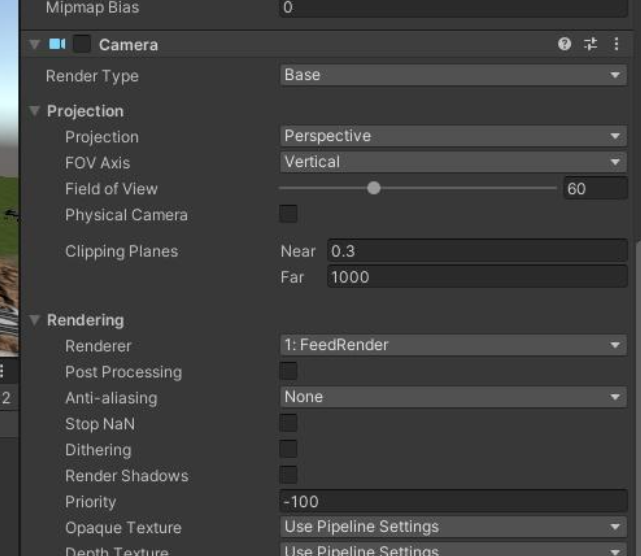Open the Projection Perspective dropdown
641x556 pixels.
point(453,136)
